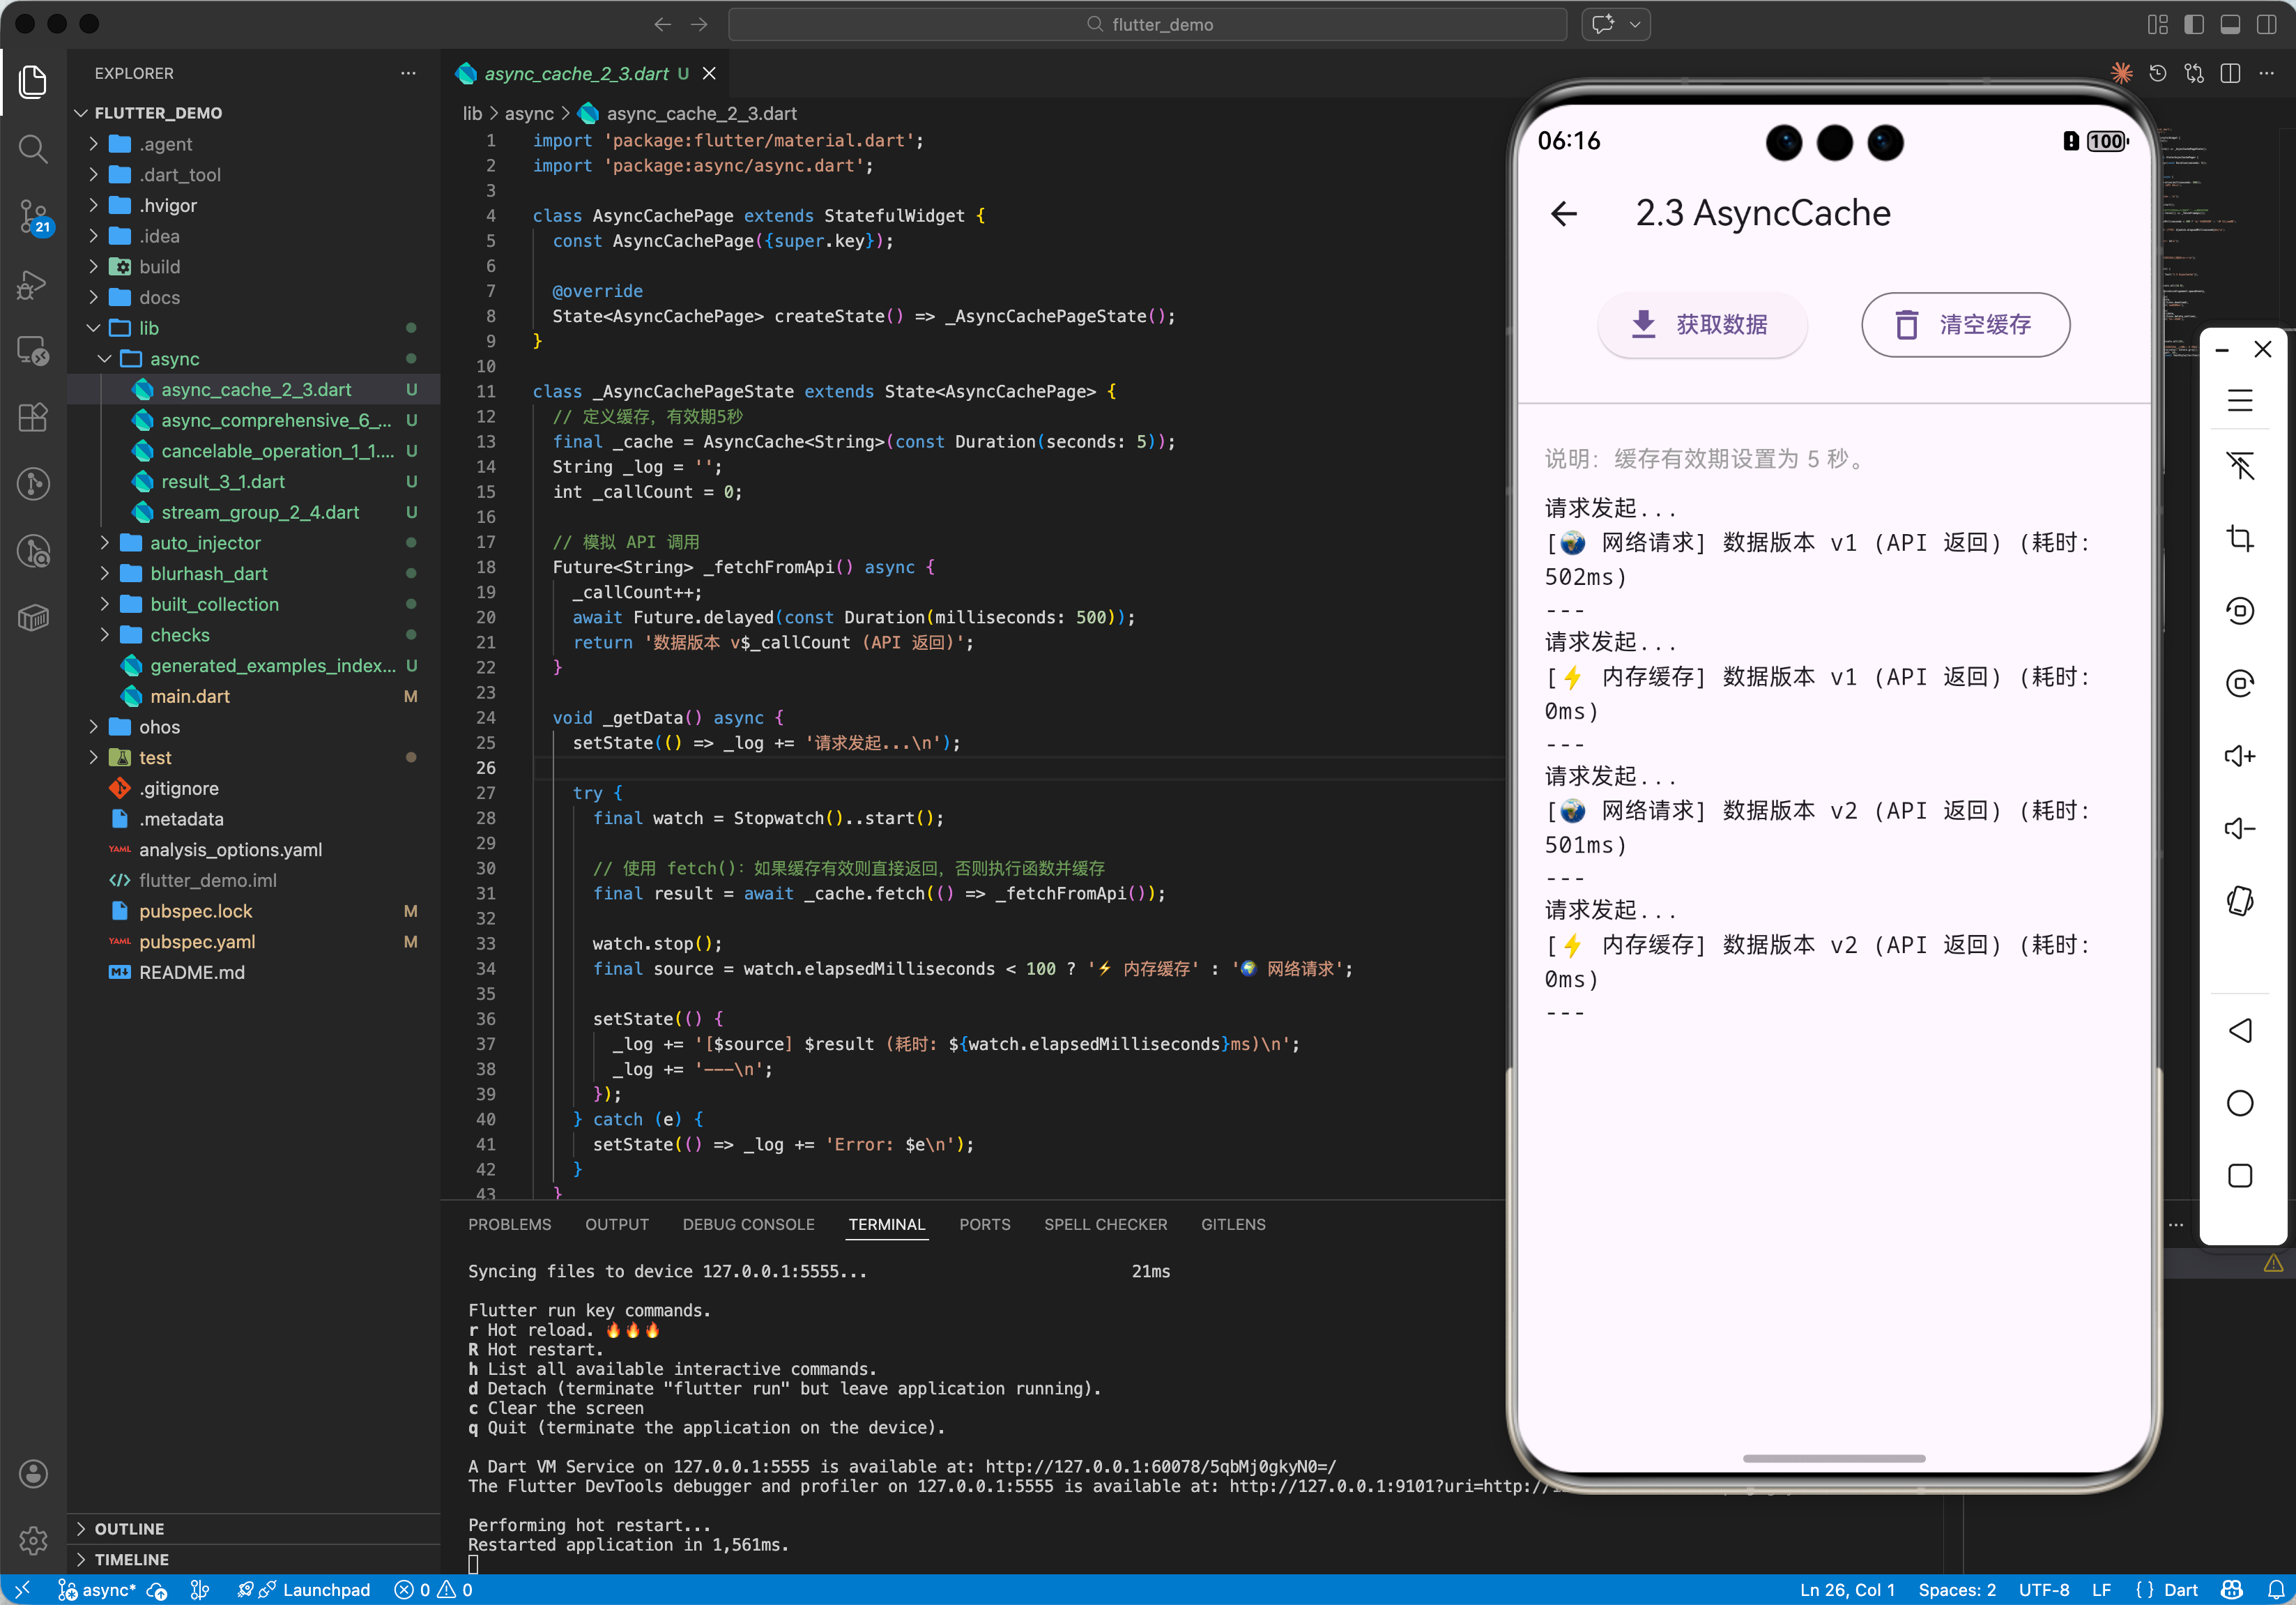Click the flutter_demo command center search field

click(x=1147, y=24)
